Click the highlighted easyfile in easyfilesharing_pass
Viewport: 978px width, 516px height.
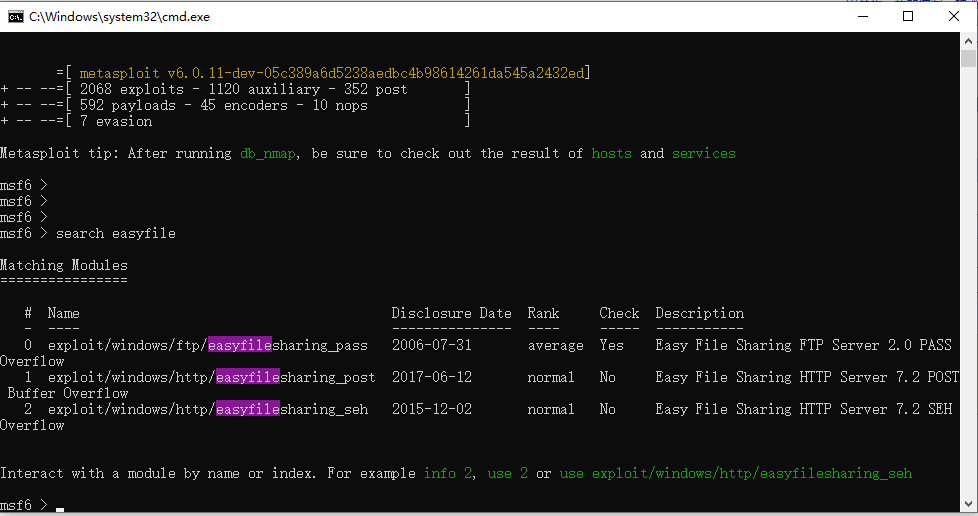240,345
